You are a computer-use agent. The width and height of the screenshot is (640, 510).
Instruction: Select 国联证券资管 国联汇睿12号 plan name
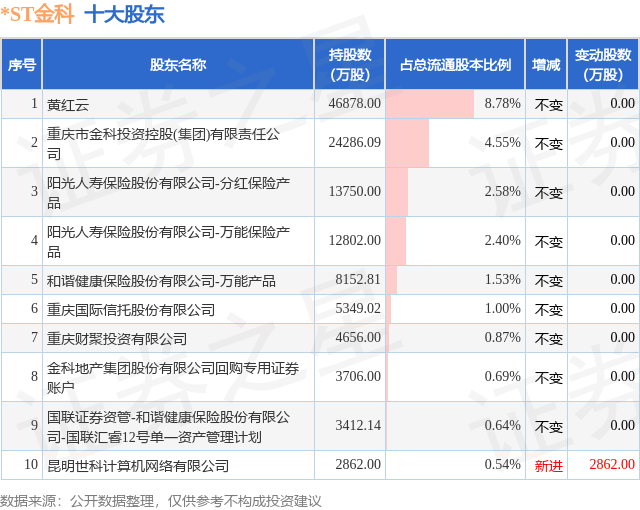click(x=168, y=426)
